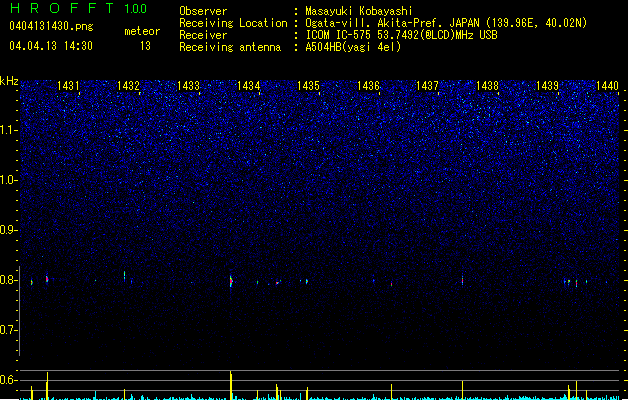Click the 0.9 kHz axis label
Screen dimensions: 629x400
(x=8, y=230)
